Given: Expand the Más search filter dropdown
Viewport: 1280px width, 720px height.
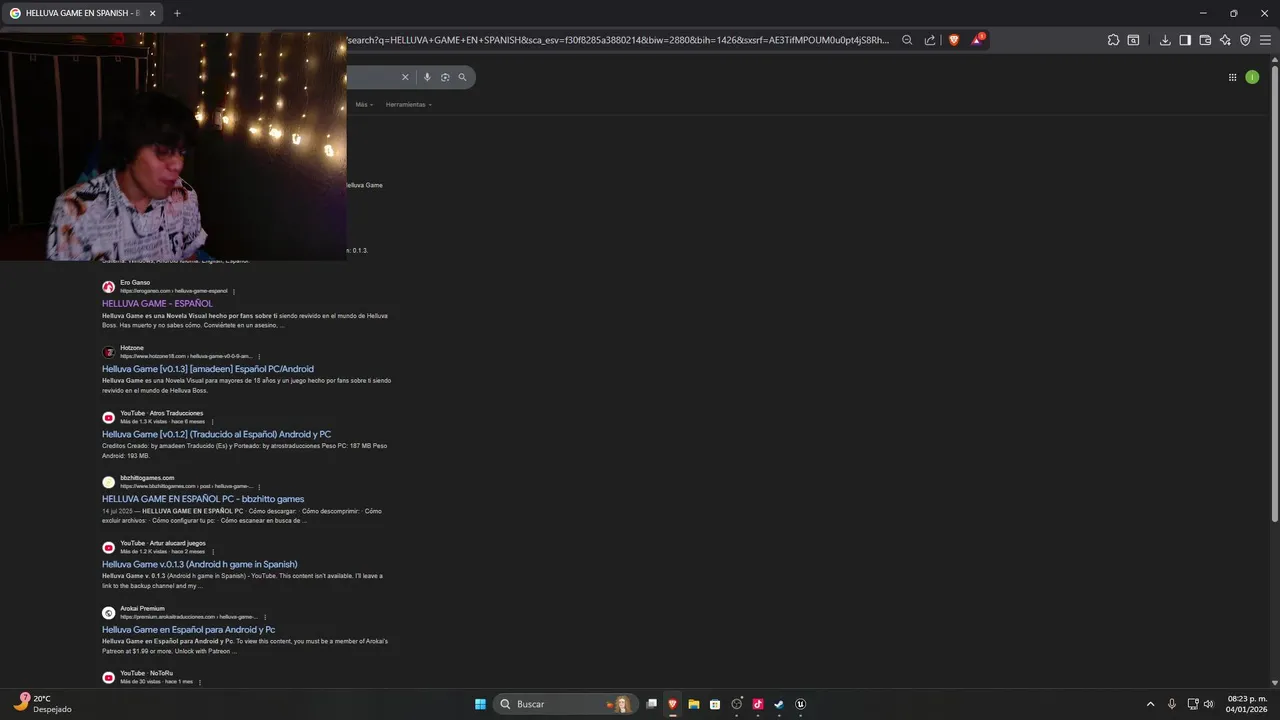Looking at the screenshot, I should [364, 104].
